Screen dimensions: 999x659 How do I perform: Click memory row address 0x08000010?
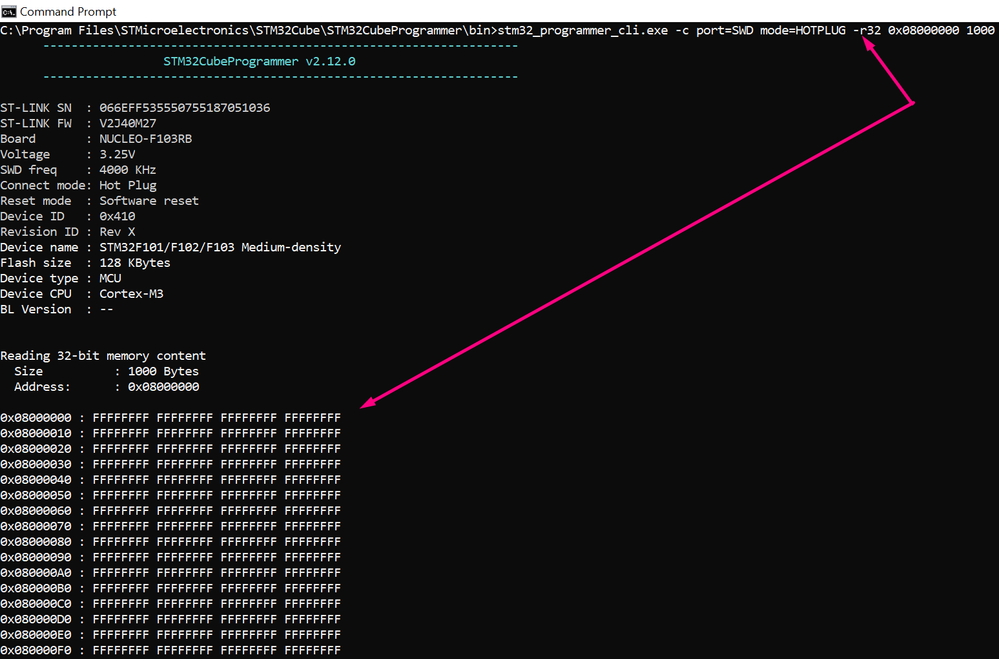coord(36,433)
